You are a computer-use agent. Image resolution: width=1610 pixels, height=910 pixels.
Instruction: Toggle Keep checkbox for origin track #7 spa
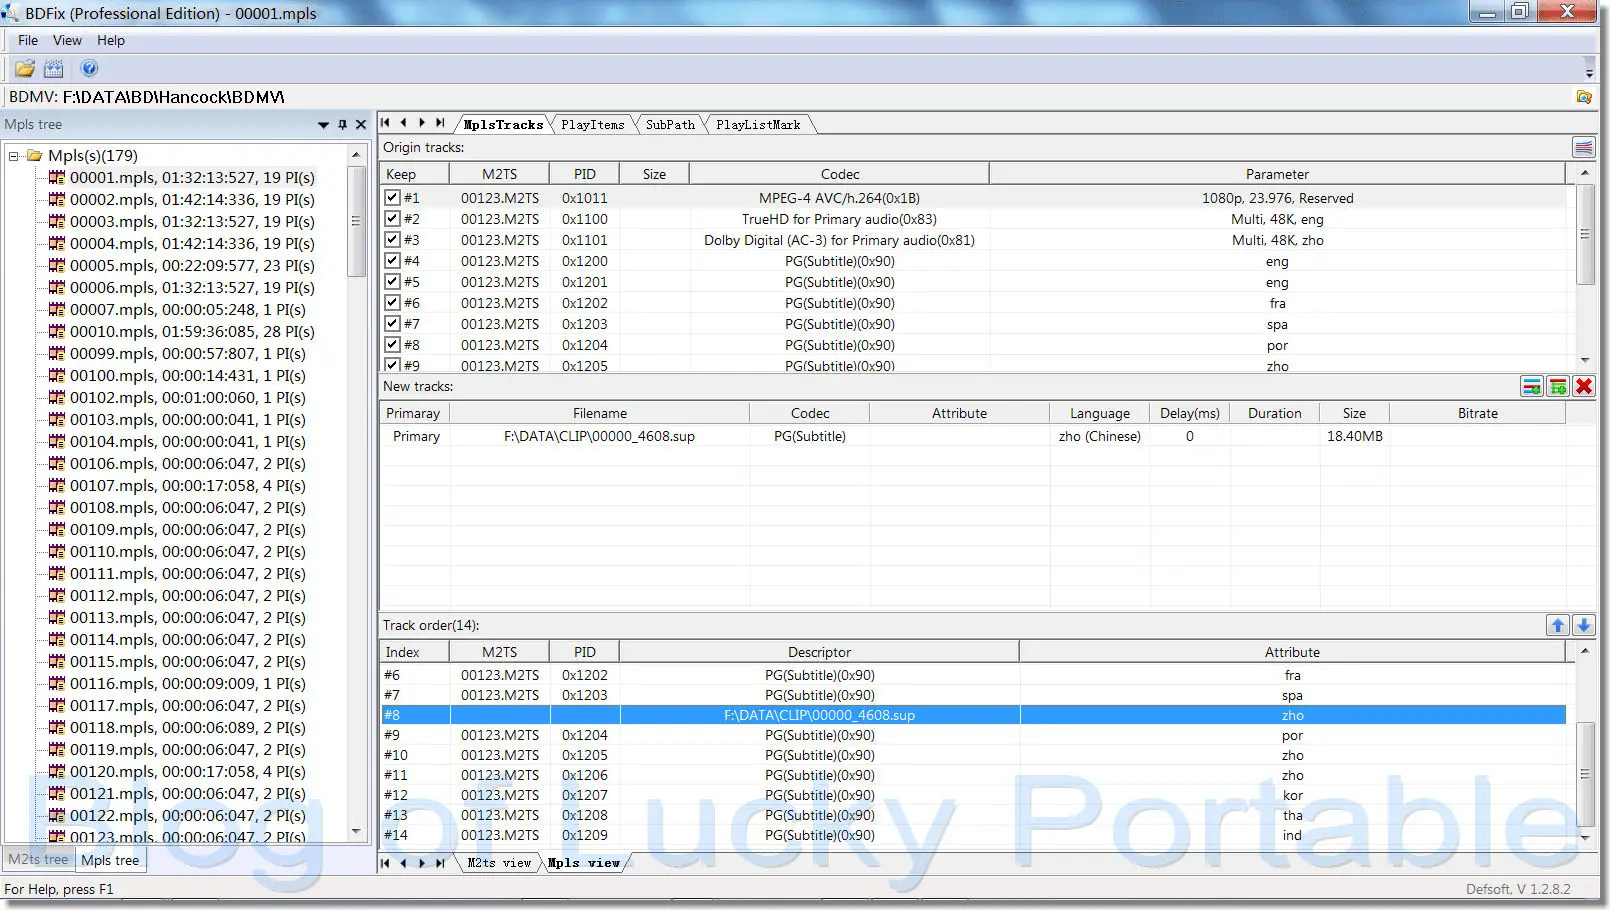pyautogui.click(x=393, y=324)
